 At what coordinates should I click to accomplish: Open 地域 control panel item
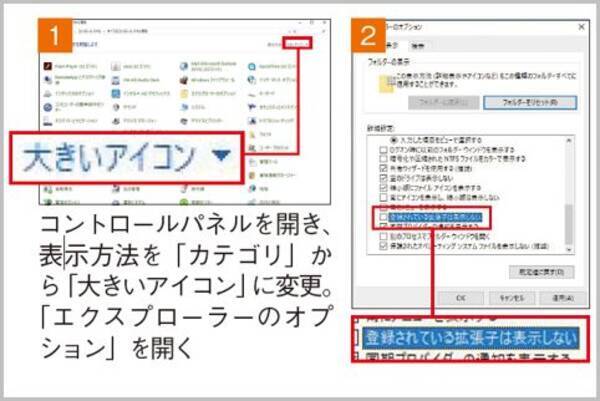(x=259, y=189)
